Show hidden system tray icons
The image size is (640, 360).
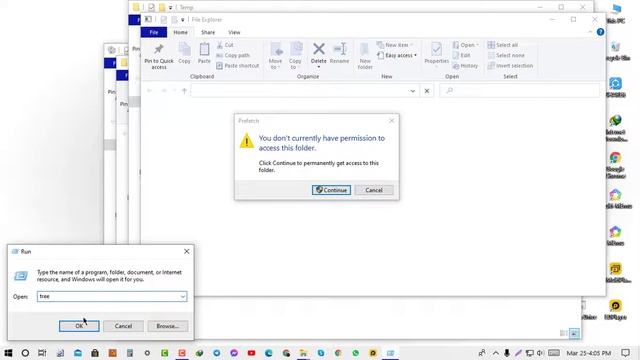click(496, 353)
